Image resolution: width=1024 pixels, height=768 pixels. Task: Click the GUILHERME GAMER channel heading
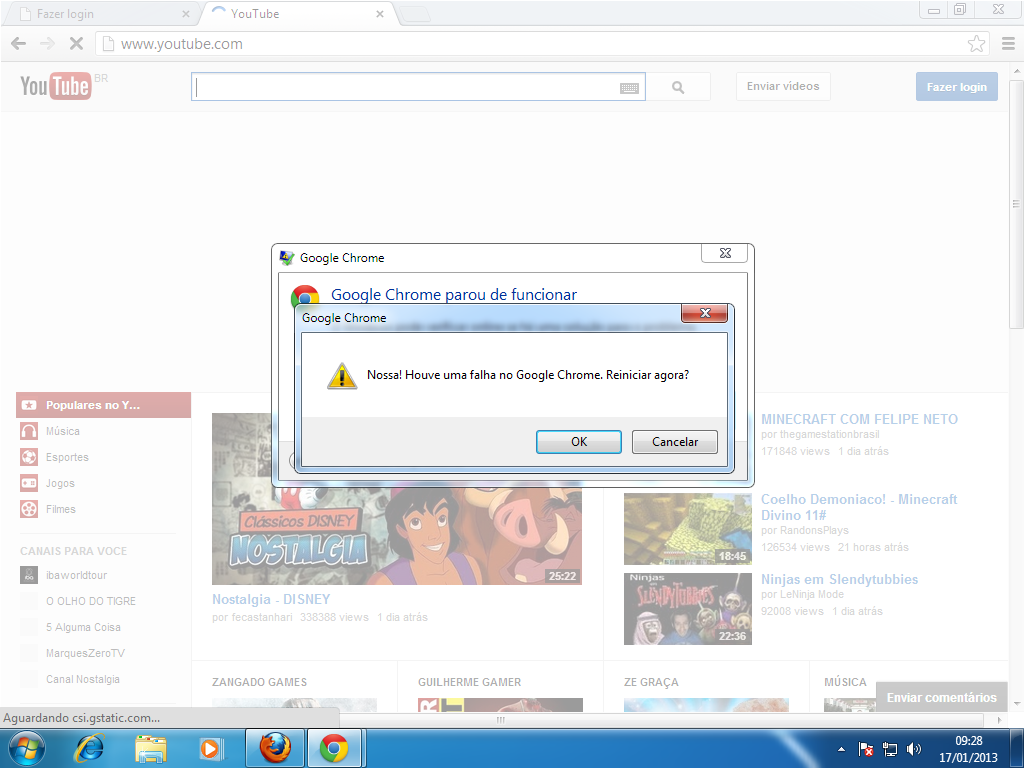click(x=470, y=682)
